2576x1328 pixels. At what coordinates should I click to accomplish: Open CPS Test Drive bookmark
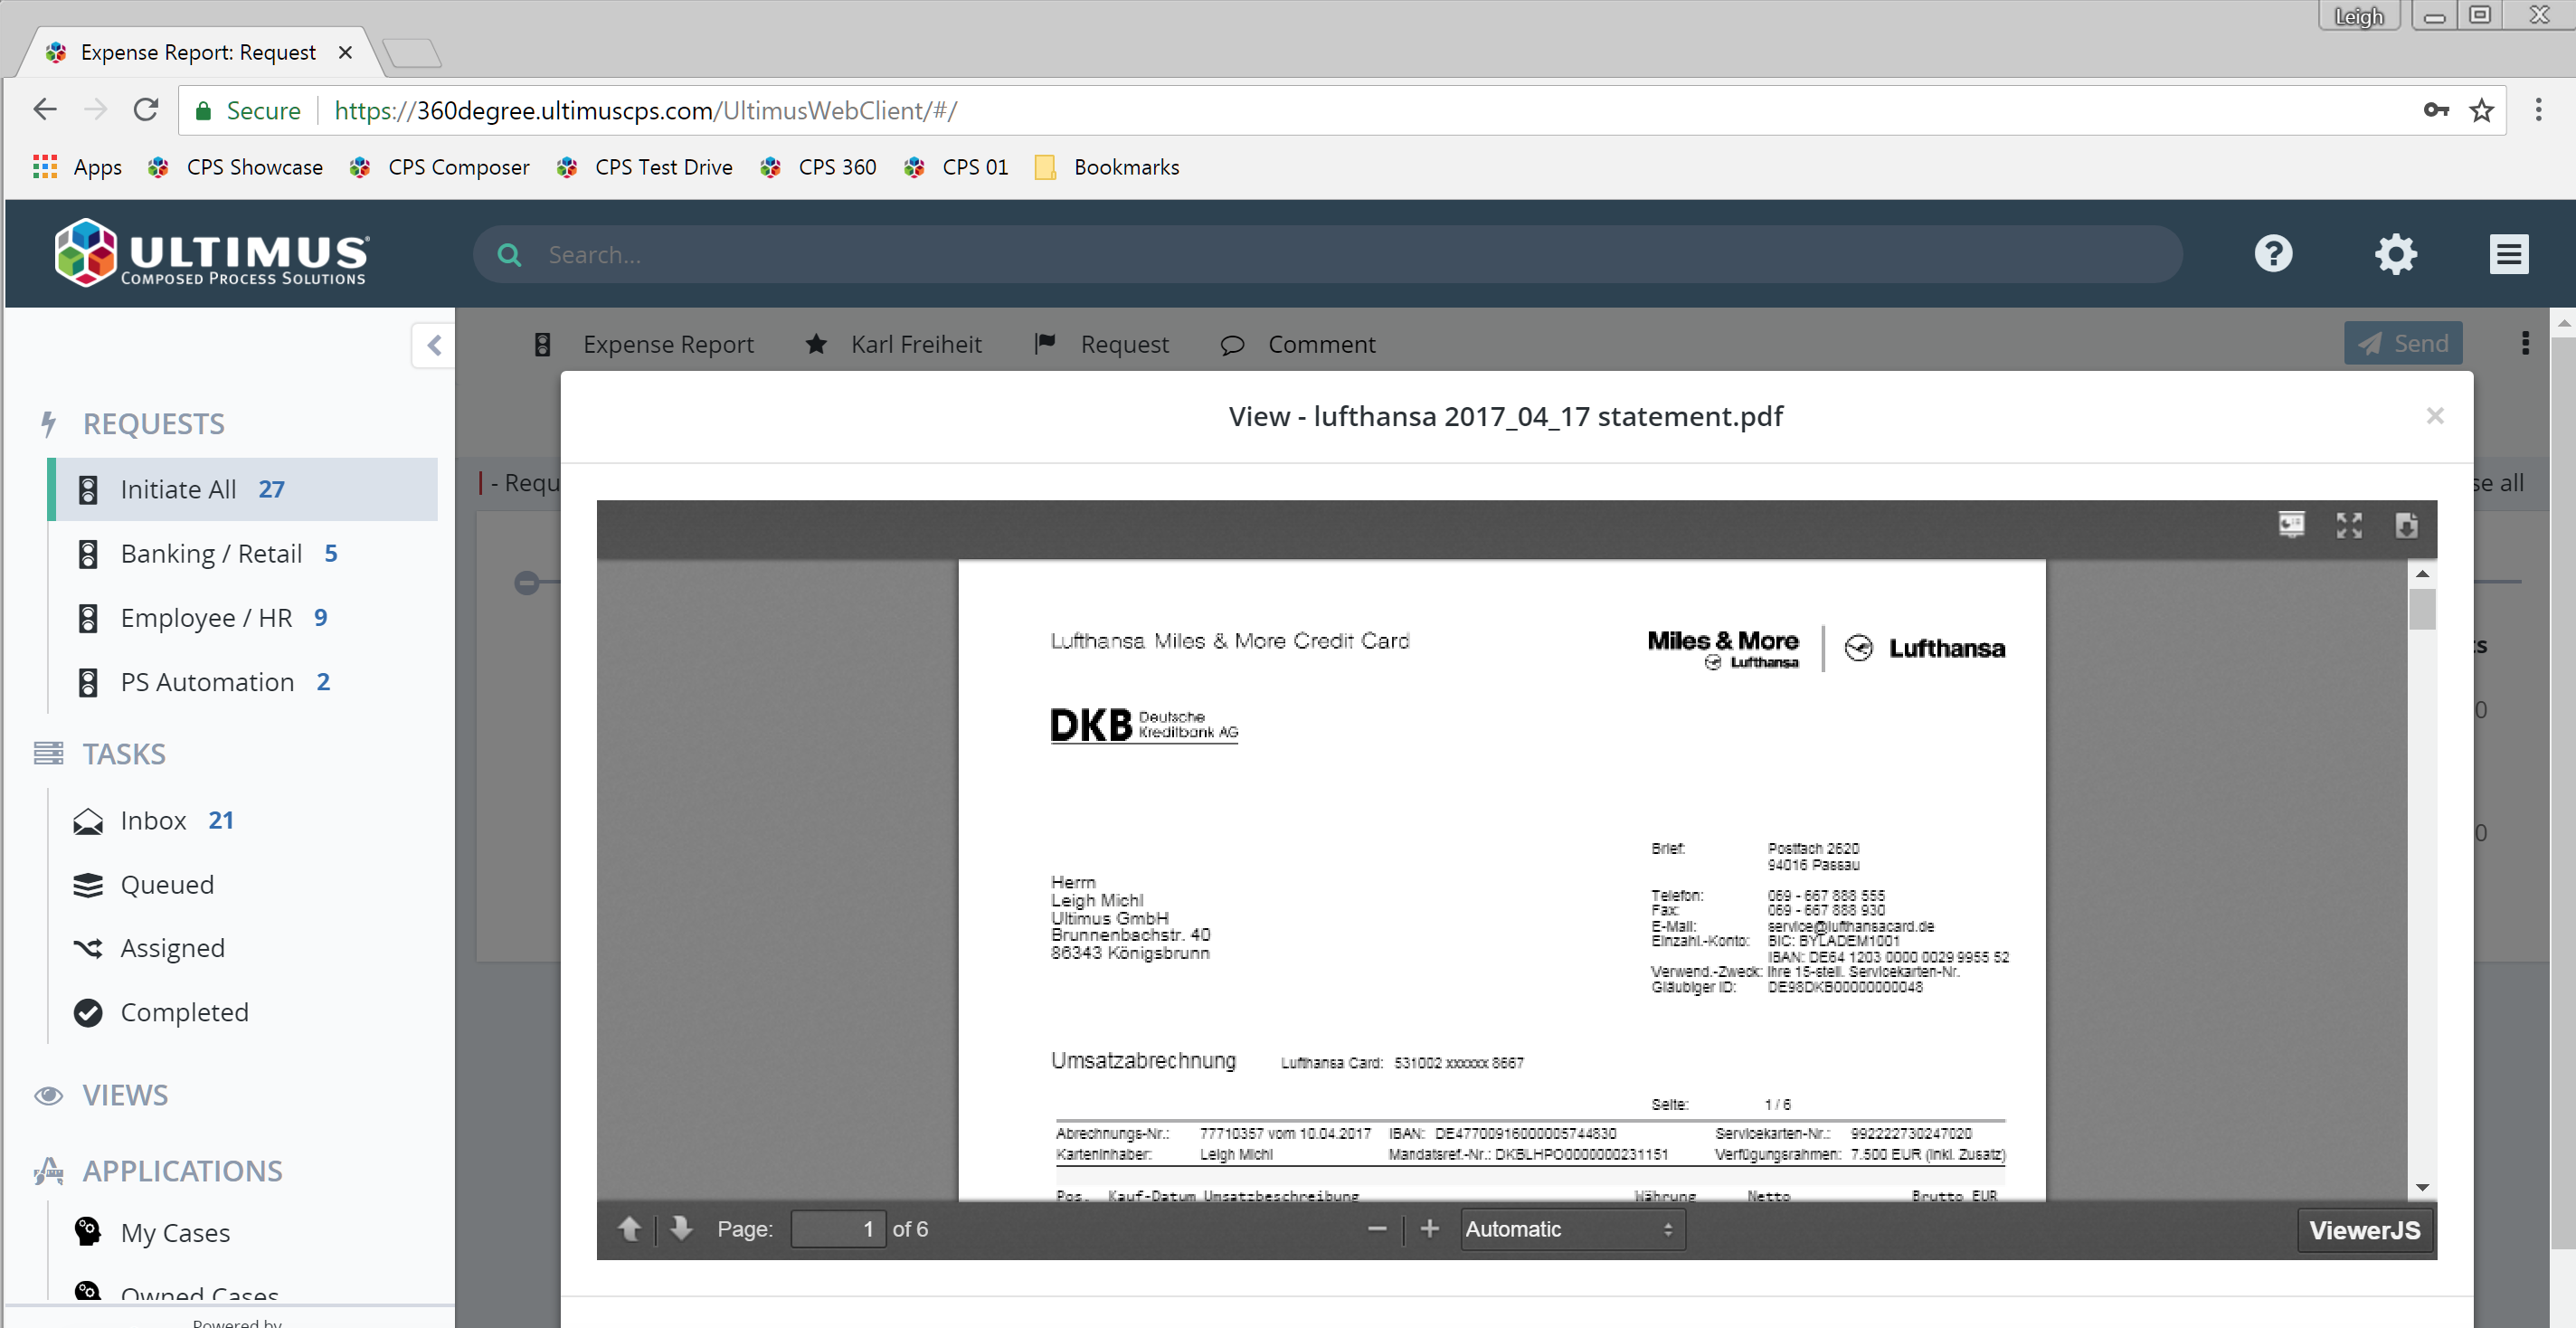click(644, 167)
